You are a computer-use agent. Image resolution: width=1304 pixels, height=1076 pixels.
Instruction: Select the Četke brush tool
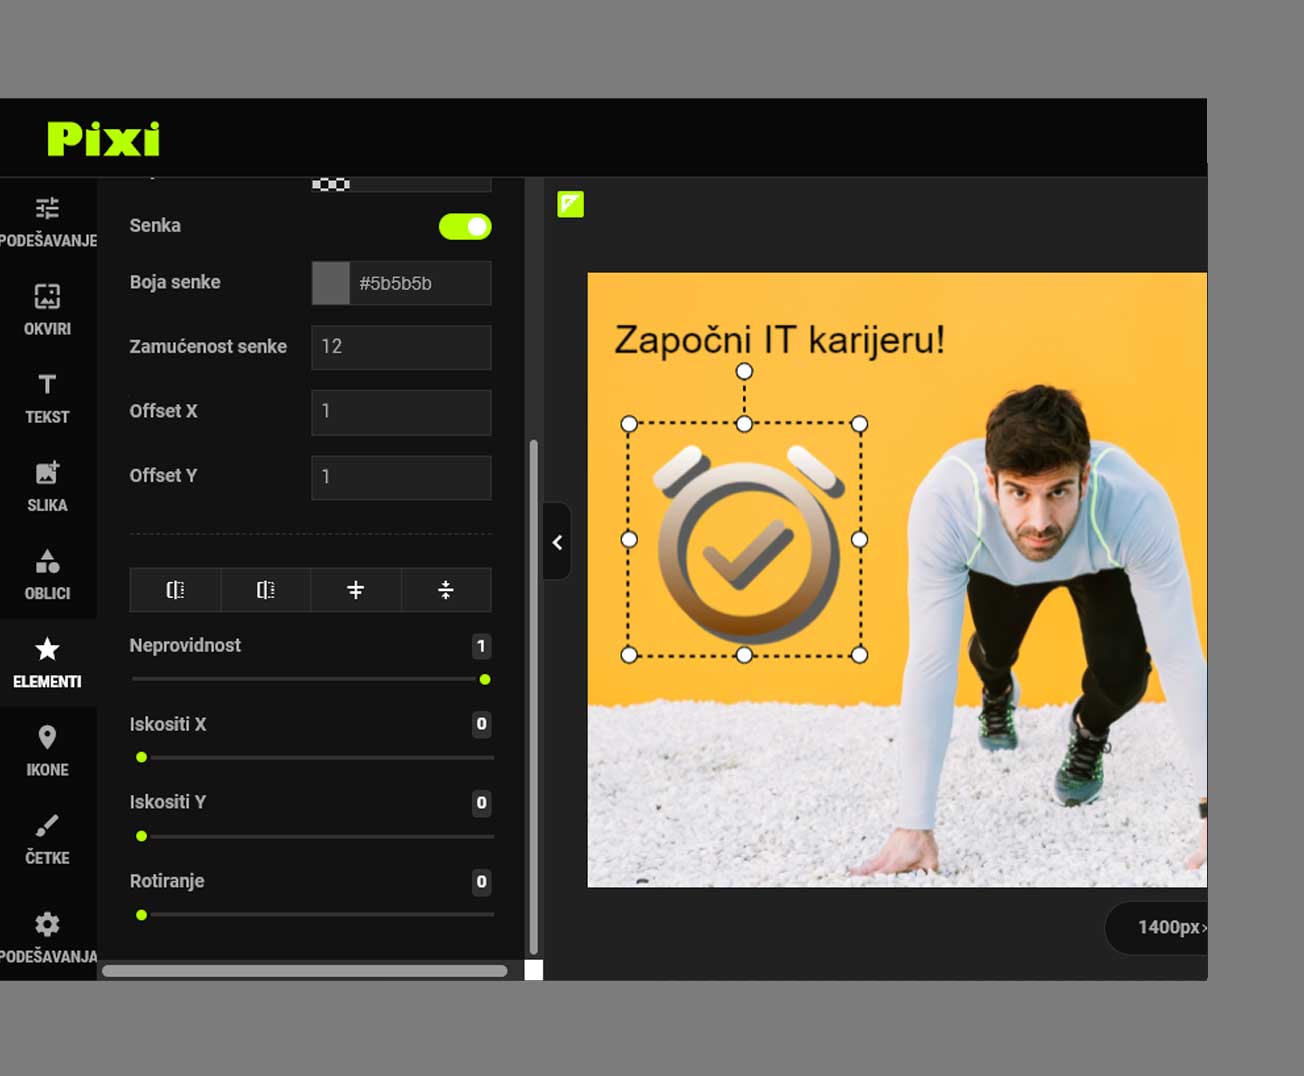pos(47,838)
